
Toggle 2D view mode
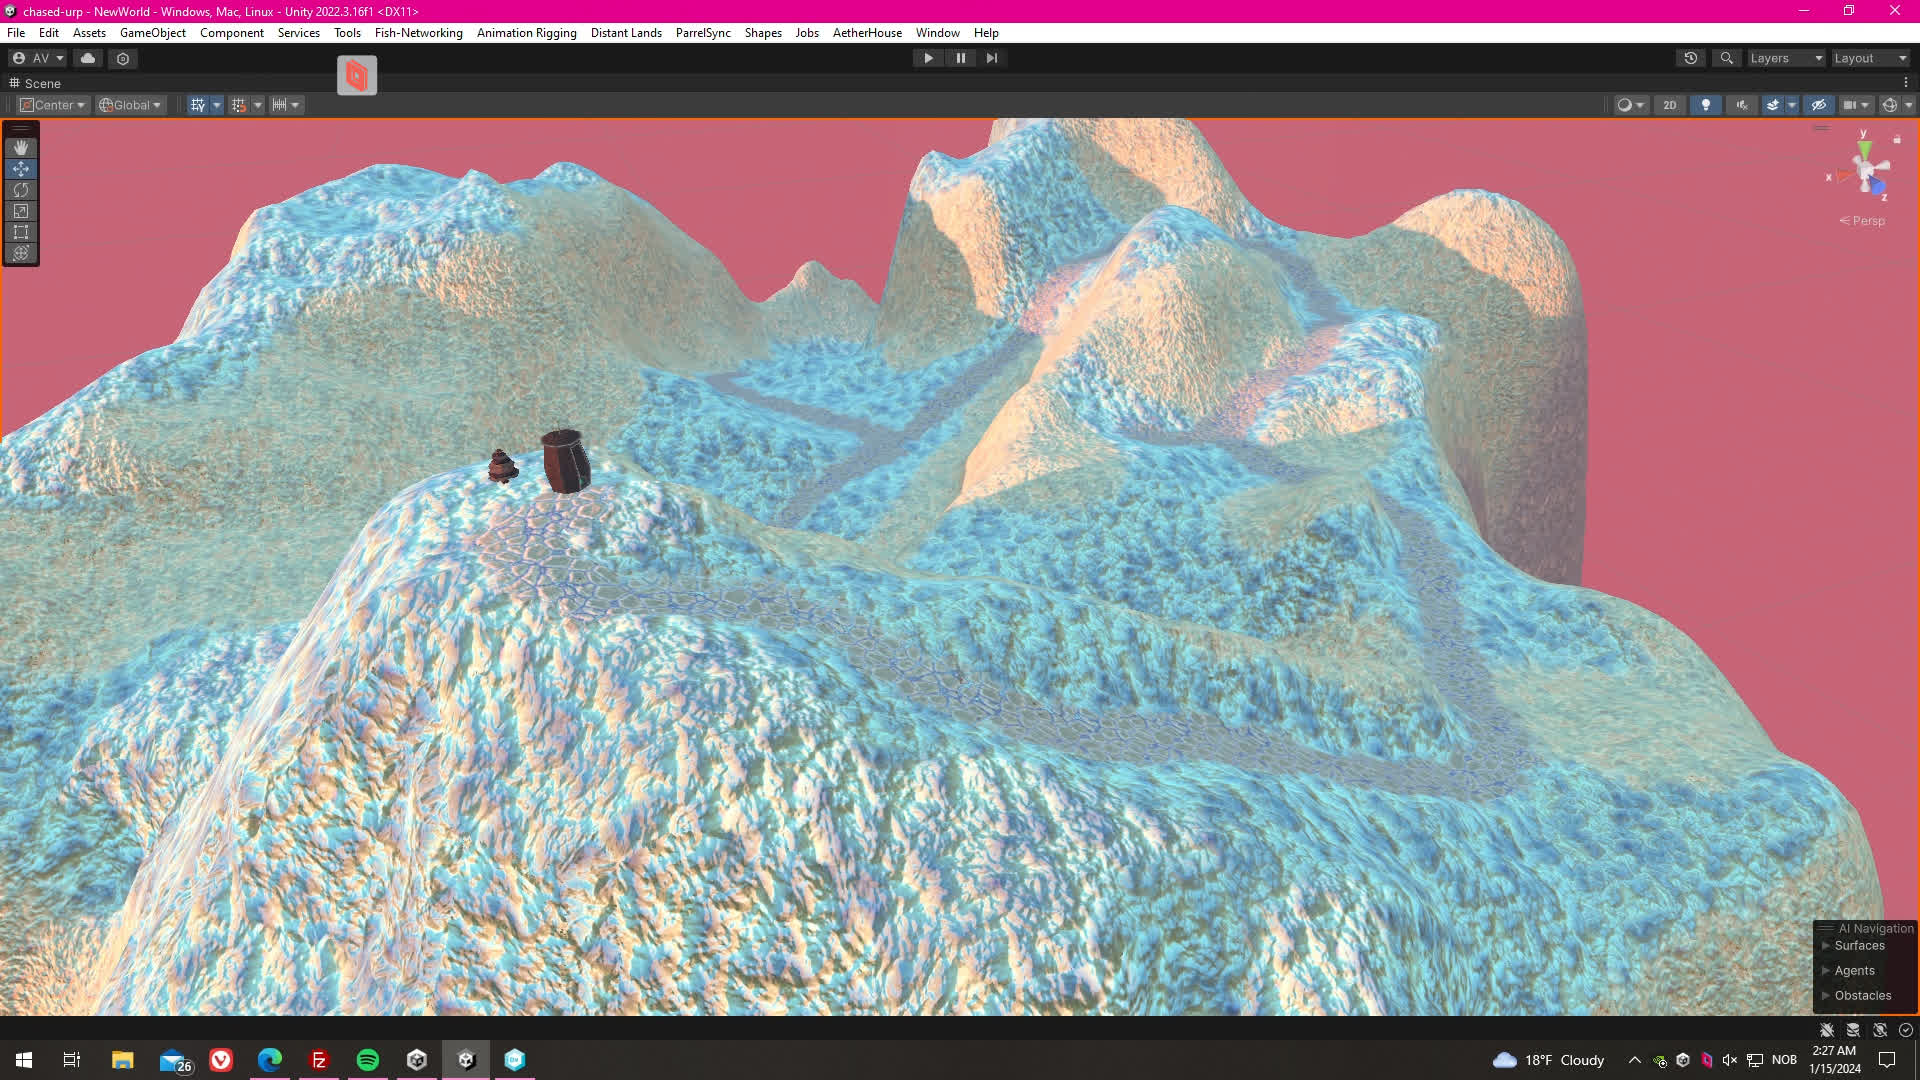(x=1669, y=105)
